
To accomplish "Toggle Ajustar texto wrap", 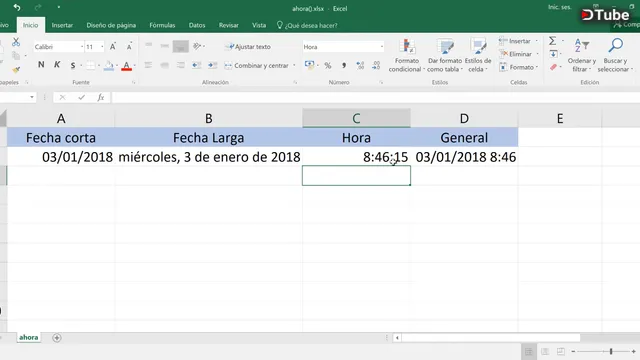I will [249, 47].
